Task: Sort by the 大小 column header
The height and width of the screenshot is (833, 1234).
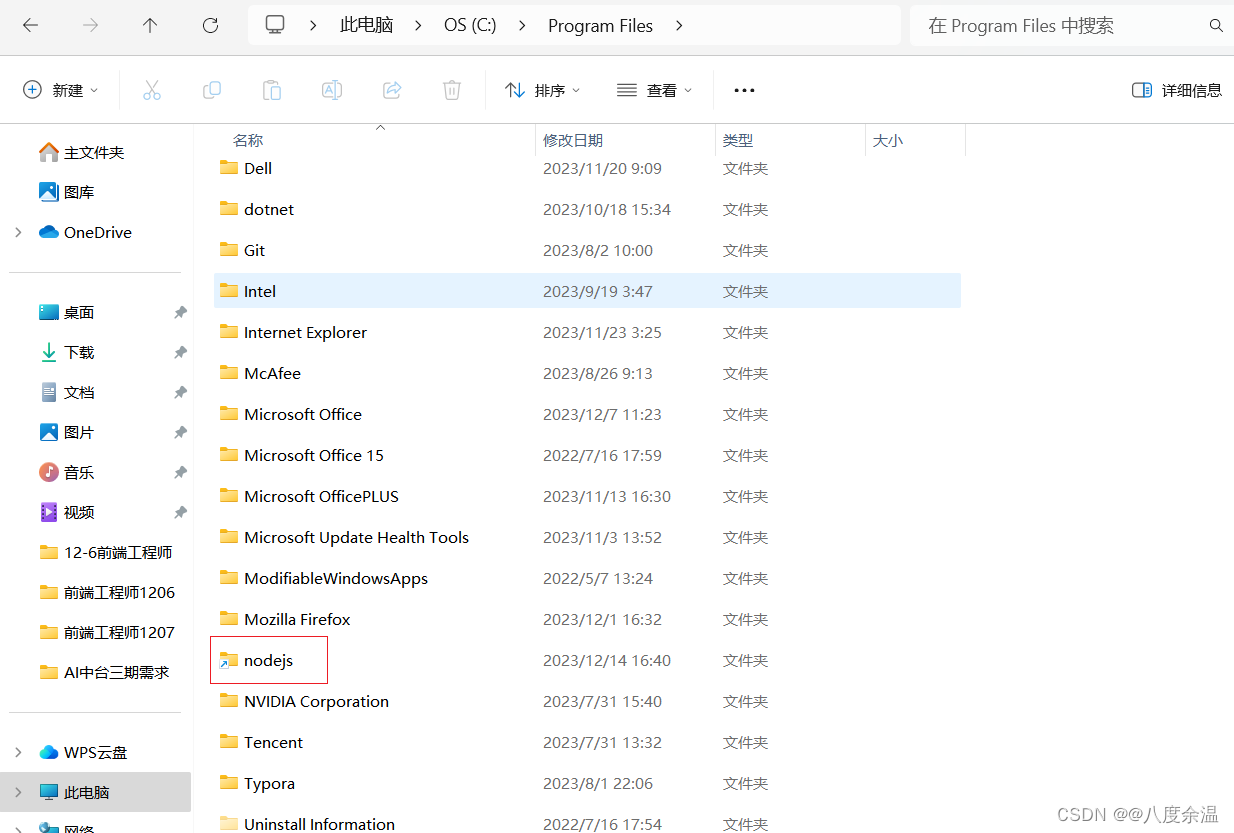Action: pyautogui.click(x=888, y=141)
